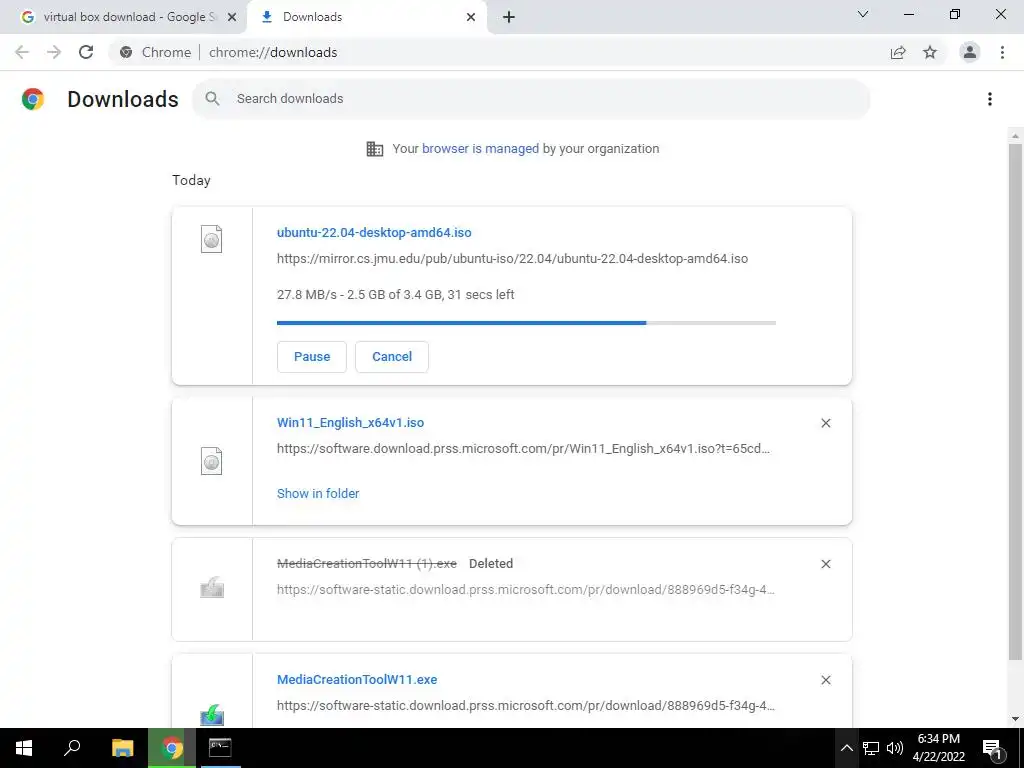Click the browser forward arrow
Viewport: 1024px width, 768px height.
point(54,52)
